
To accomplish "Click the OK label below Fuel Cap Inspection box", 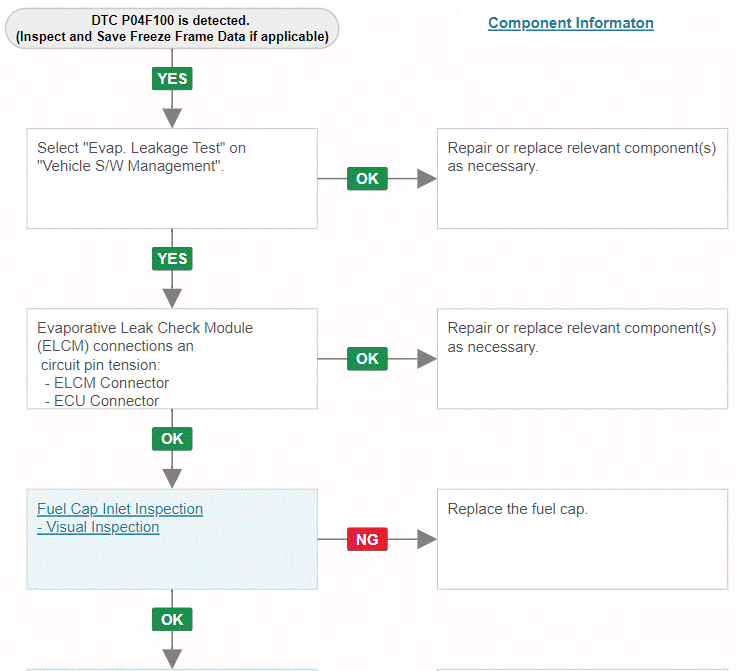I will (172, 620).
